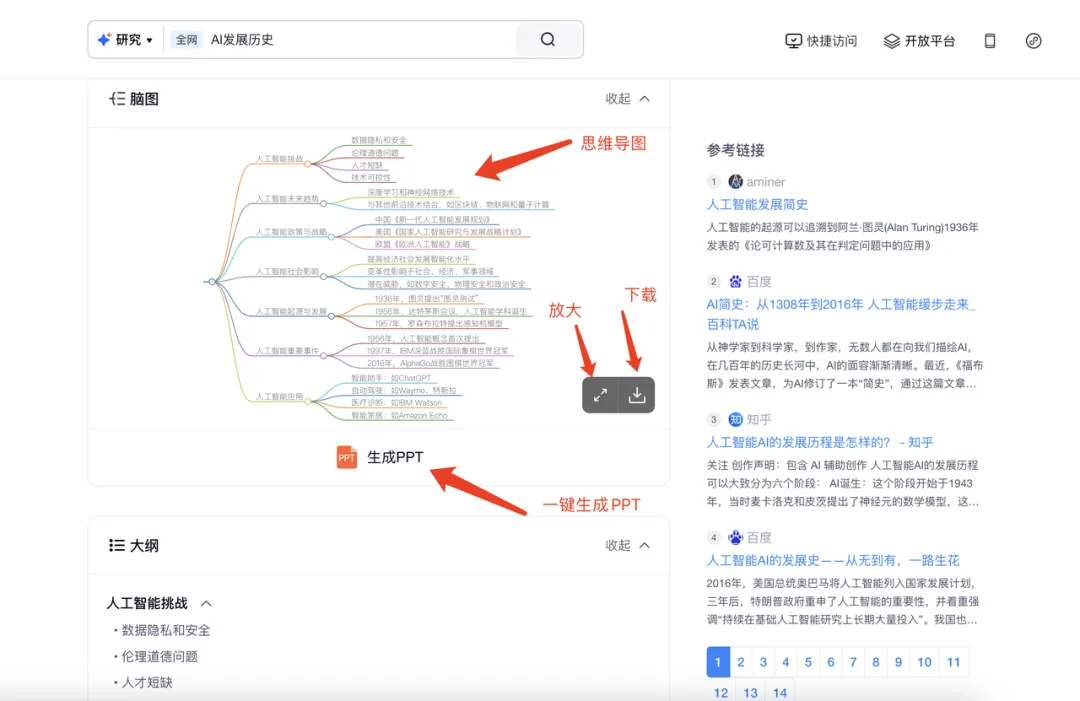Open the 研究 mode dropdown

point(125,38)
